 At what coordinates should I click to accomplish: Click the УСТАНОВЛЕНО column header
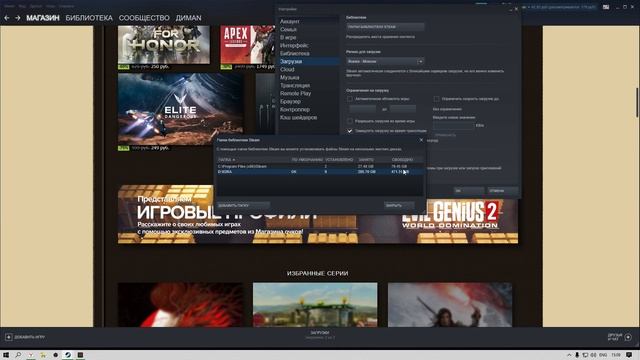click(x=339, y=160)
